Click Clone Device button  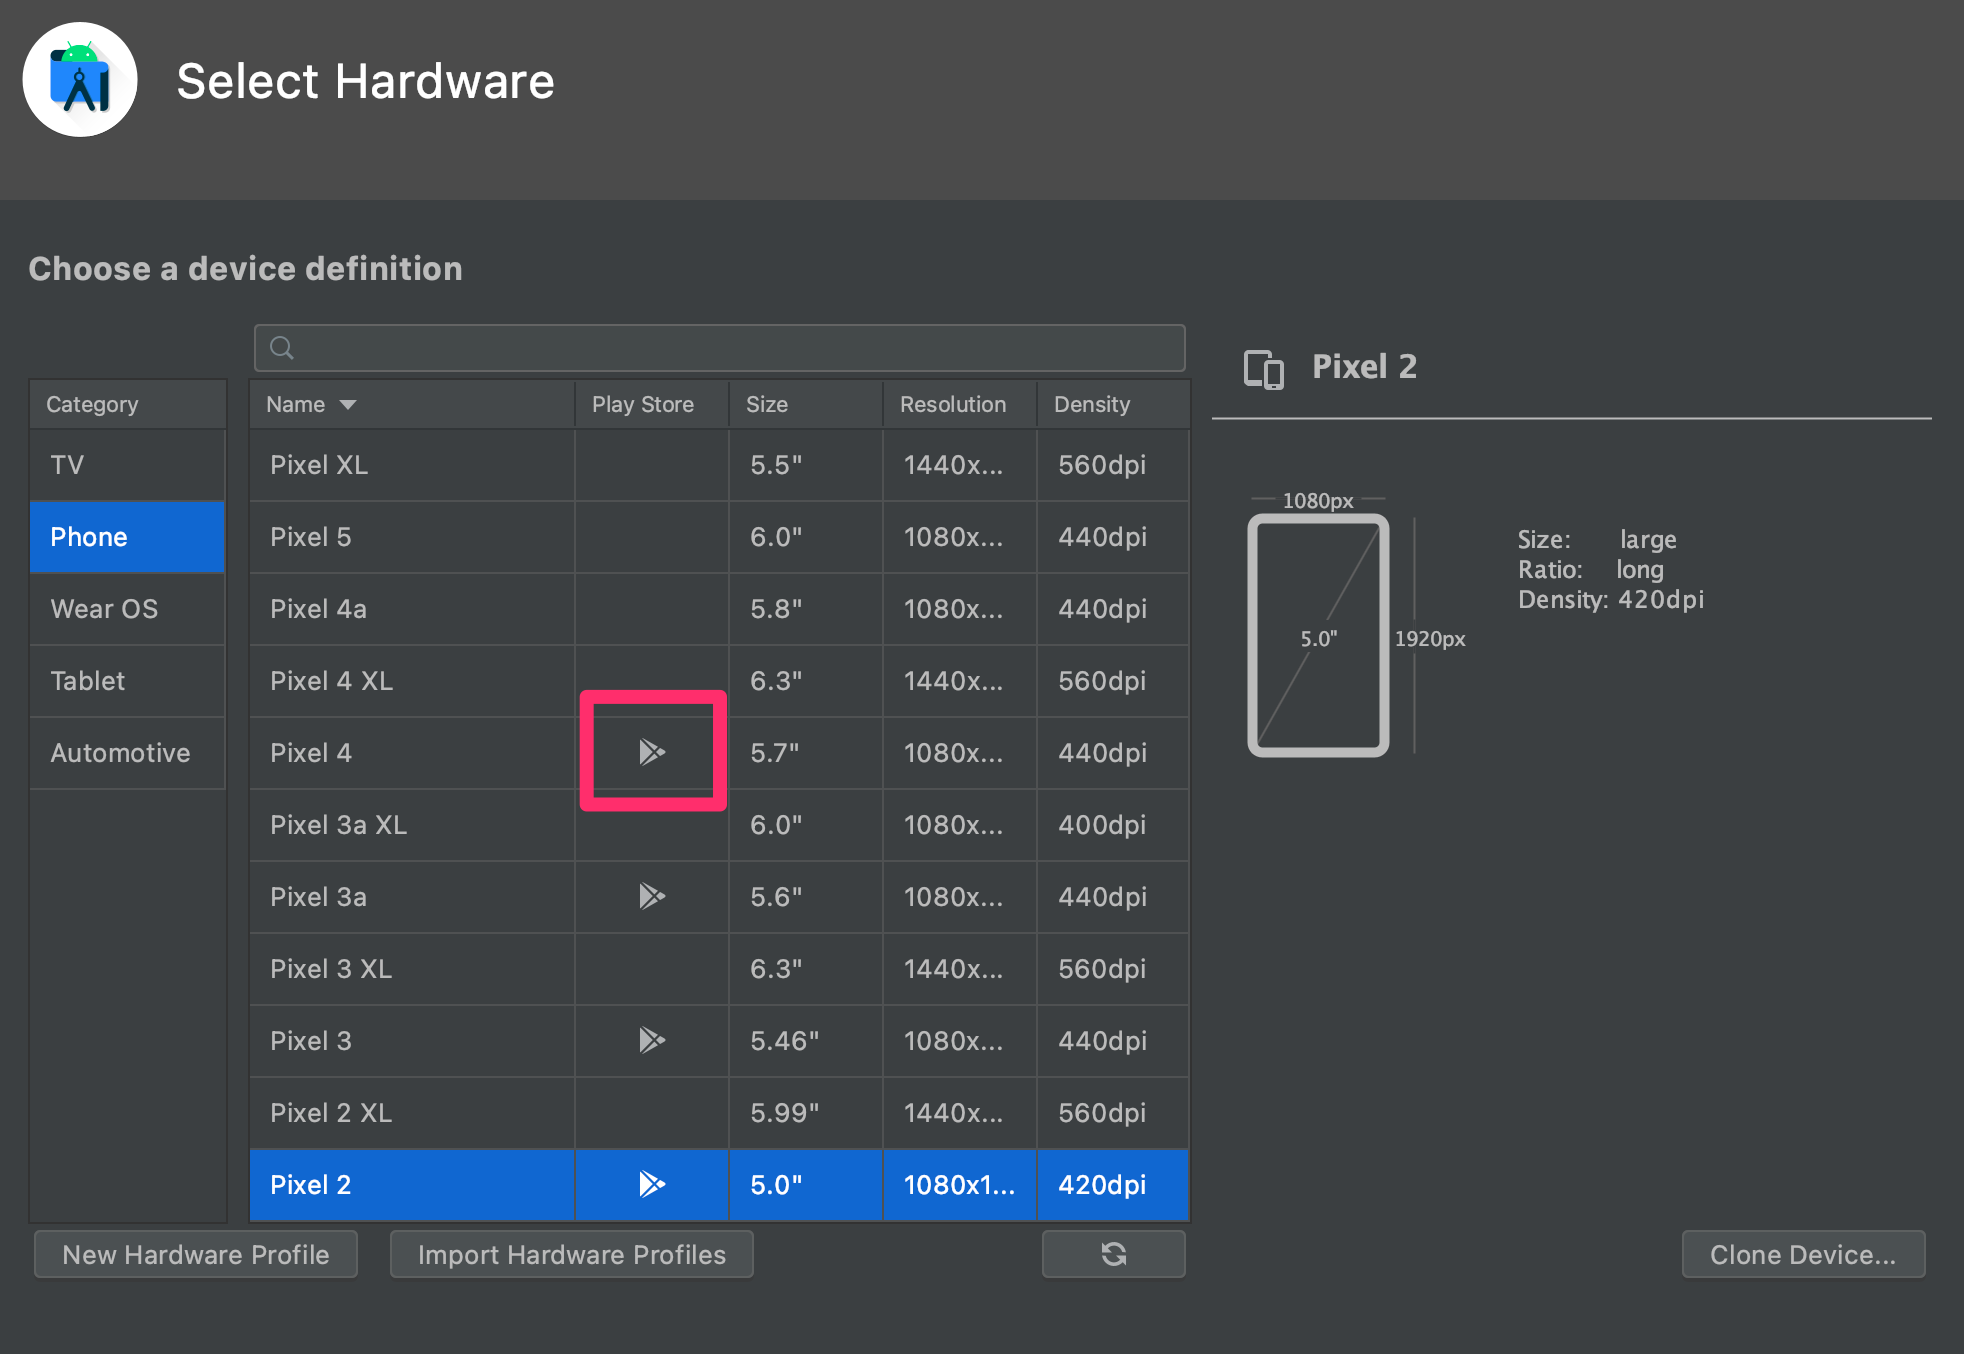click(1803, 1254)
